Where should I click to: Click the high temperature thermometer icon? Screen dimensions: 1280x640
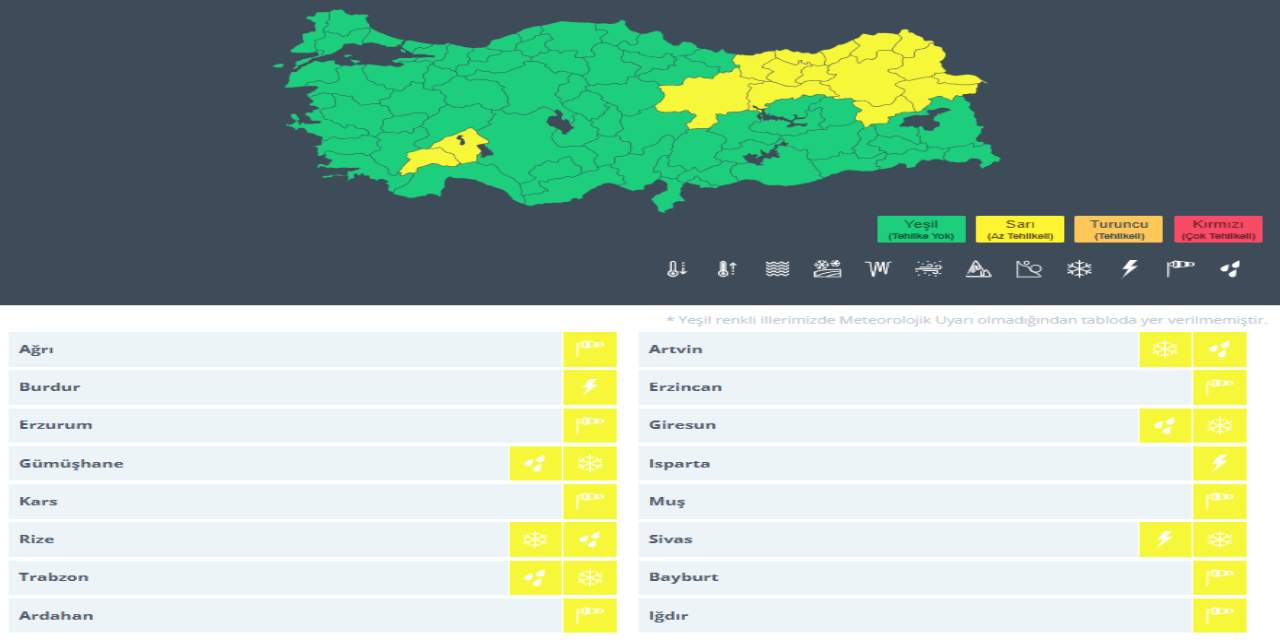tap(727, 268)
